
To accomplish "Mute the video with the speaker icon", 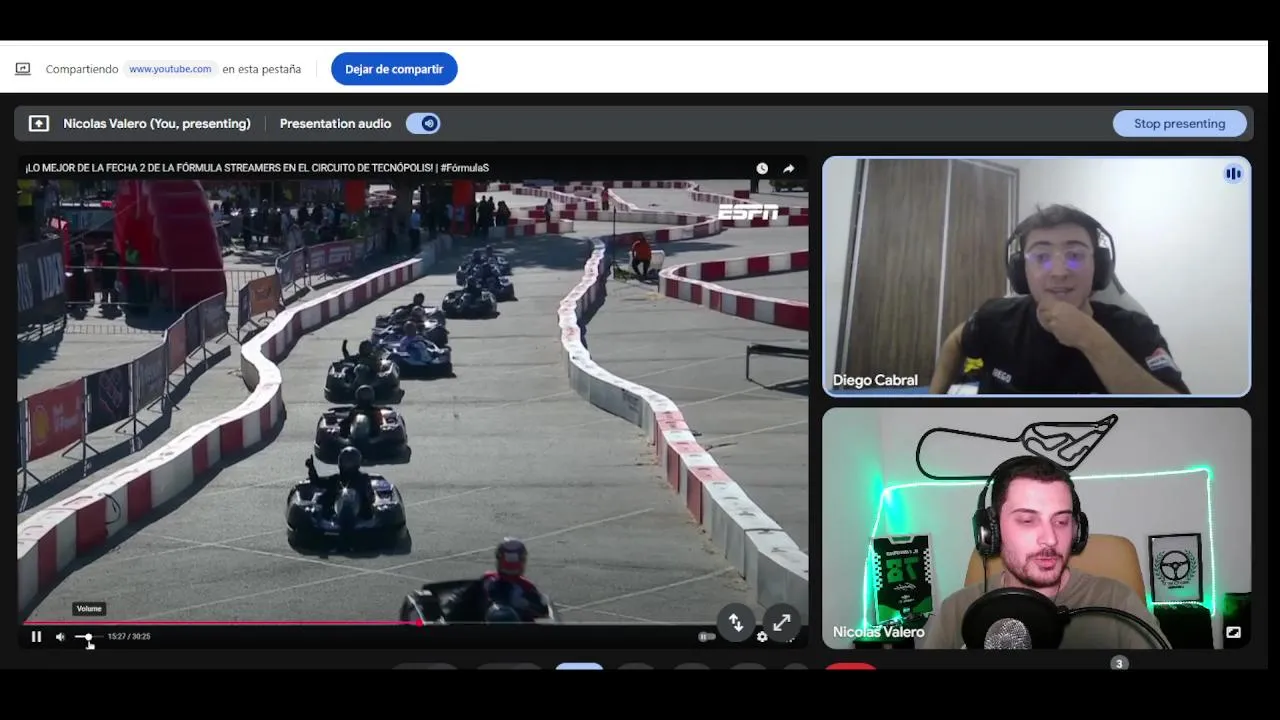I will coord(60,637).
